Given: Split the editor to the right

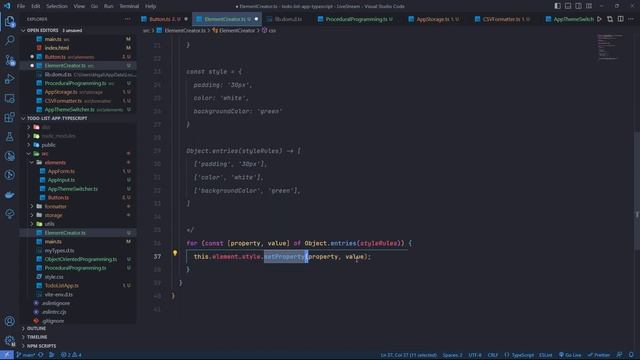Looking at the screenshot, I should [620, 19].
